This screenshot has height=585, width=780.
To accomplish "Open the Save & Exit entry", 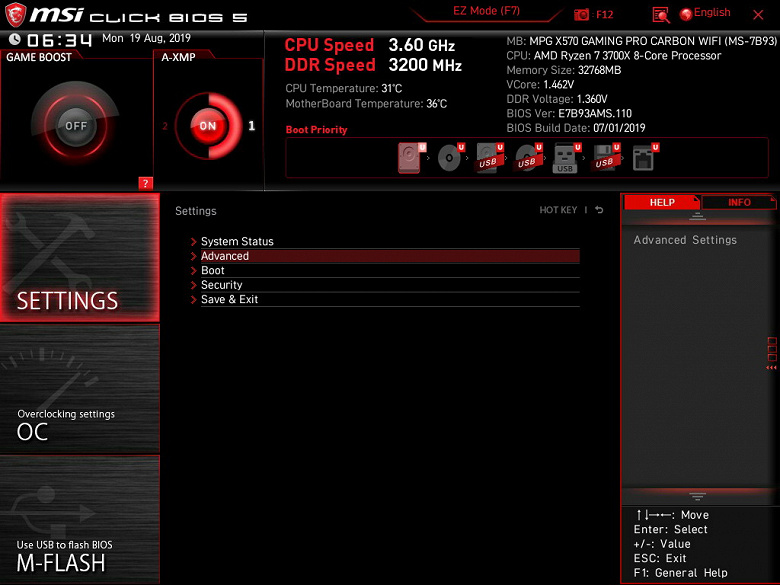I will (390, 299).
